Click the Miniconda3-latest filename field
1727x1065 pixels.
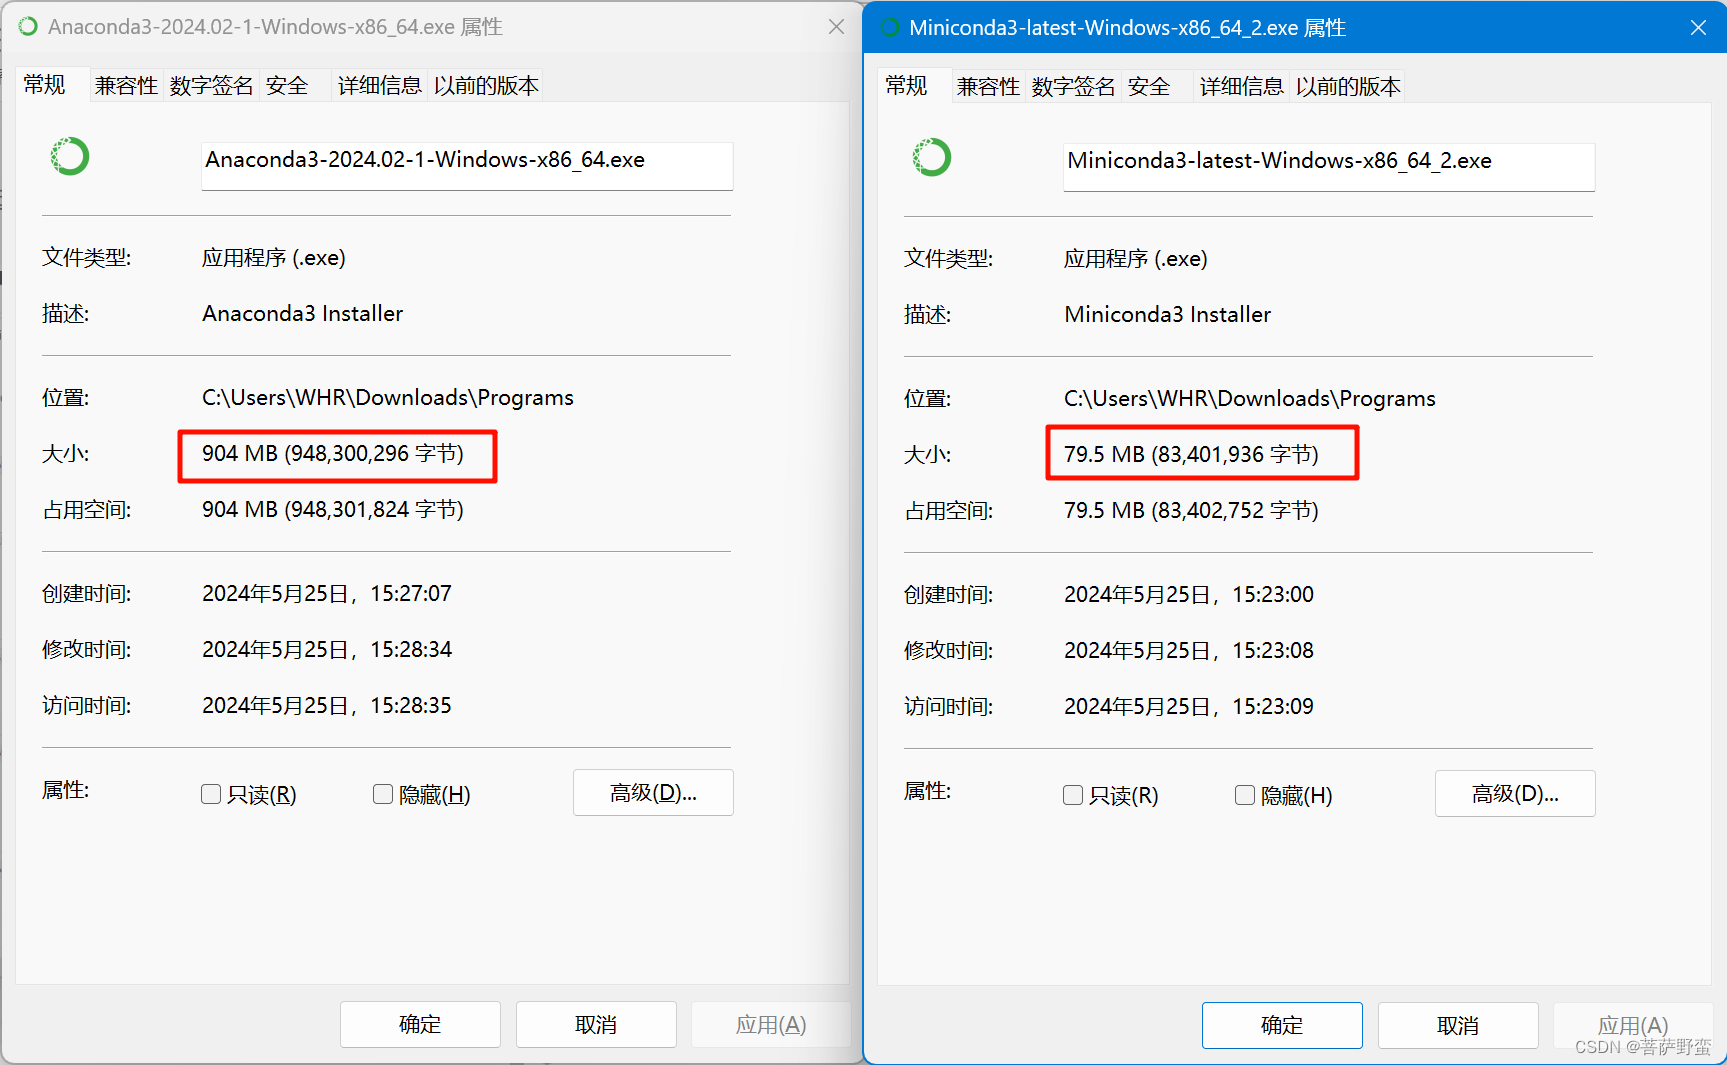click(x=1329, y=166)
